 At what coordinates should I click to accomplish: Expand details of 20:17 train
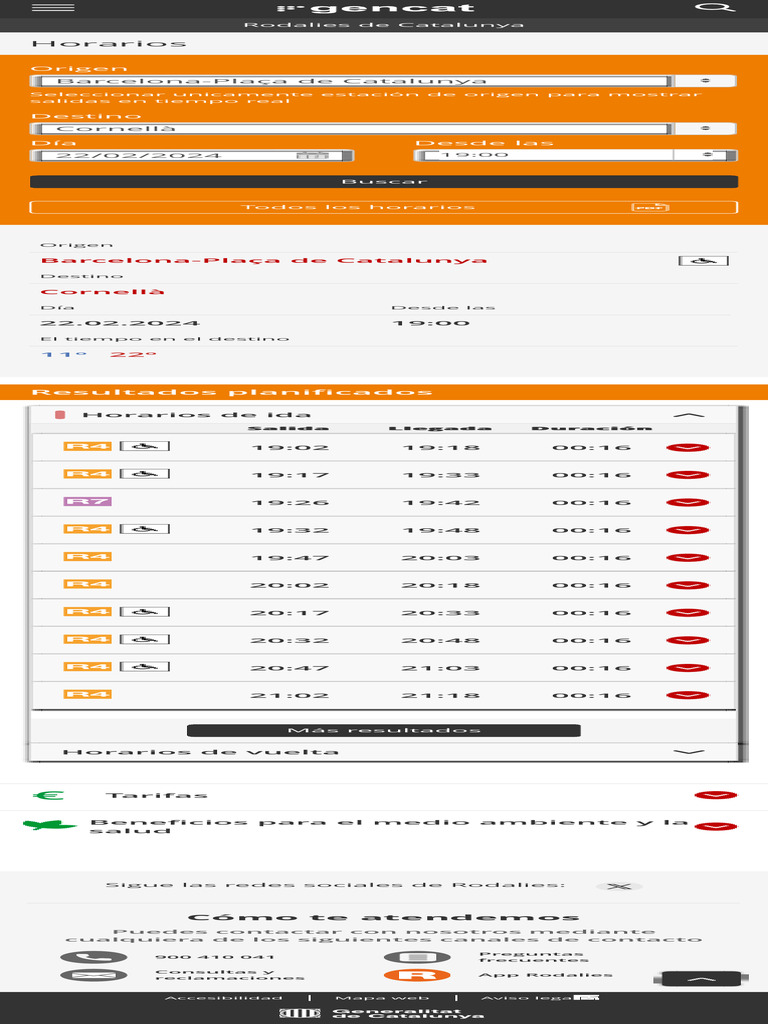click(688, 613)
